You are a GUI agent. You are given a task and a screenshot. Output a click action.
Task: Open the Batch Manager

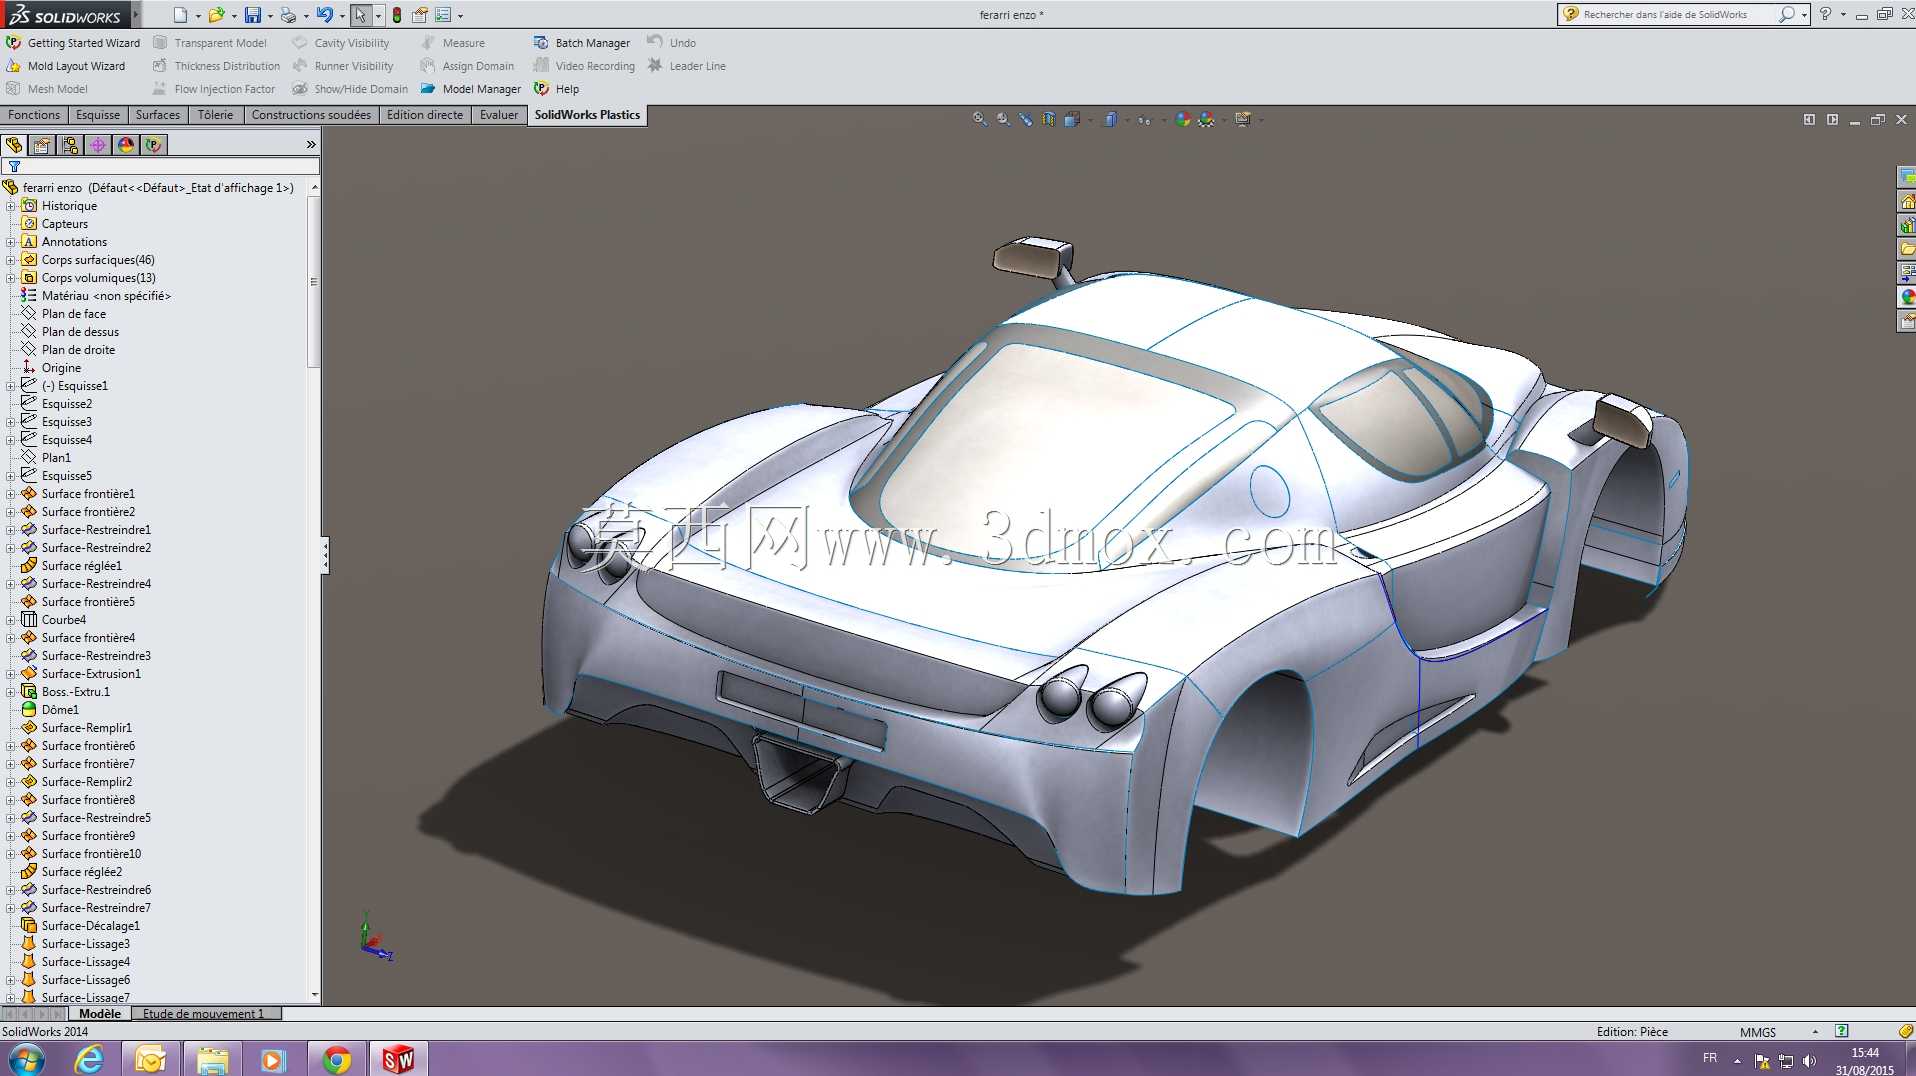[x=582, y=43]
